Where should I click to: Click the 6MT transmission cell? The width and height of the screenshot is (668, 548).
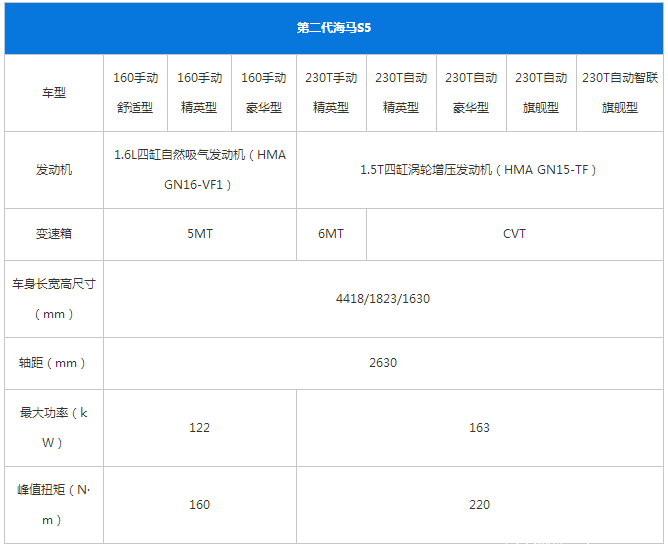click(x=331, y=234)
